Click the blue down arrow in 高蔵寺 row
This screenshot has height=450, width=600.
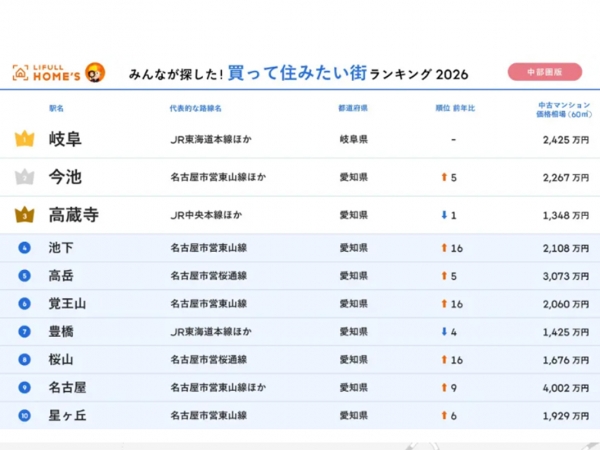coord(444,215)
